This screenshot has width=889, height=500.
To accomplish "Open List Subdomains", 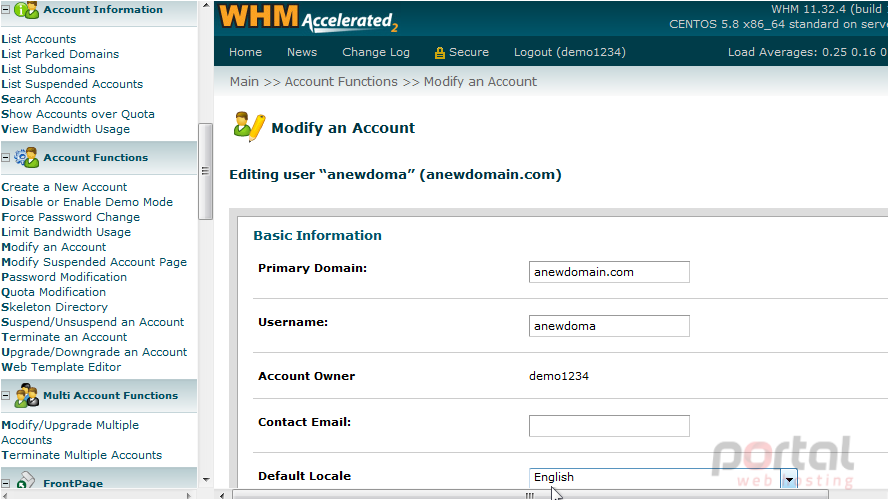I will pos(48,69).
